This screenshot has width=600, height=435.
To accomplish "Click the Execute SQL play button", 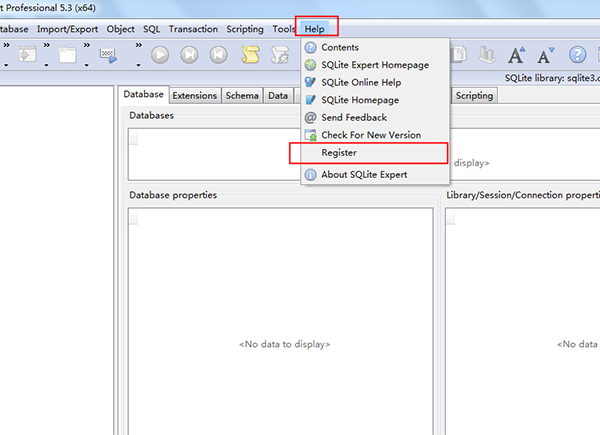I will pyautogui.click(x=160, y=55).
